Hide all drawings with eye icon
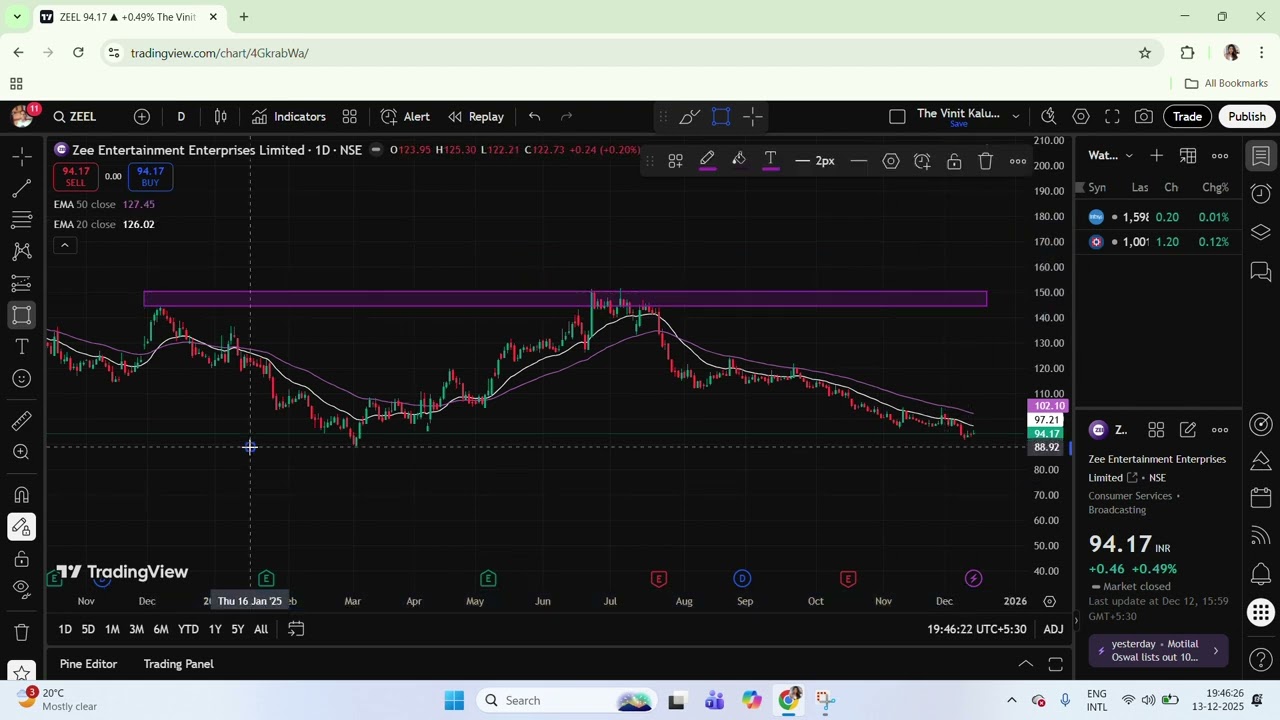1280x720 pixels. 21,588
